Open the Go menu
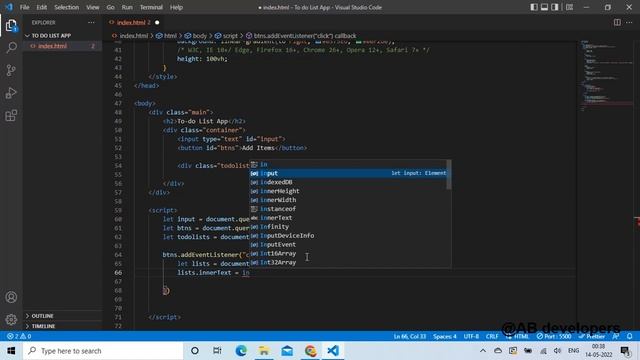640x360 pixels. [x=111, y=7]
